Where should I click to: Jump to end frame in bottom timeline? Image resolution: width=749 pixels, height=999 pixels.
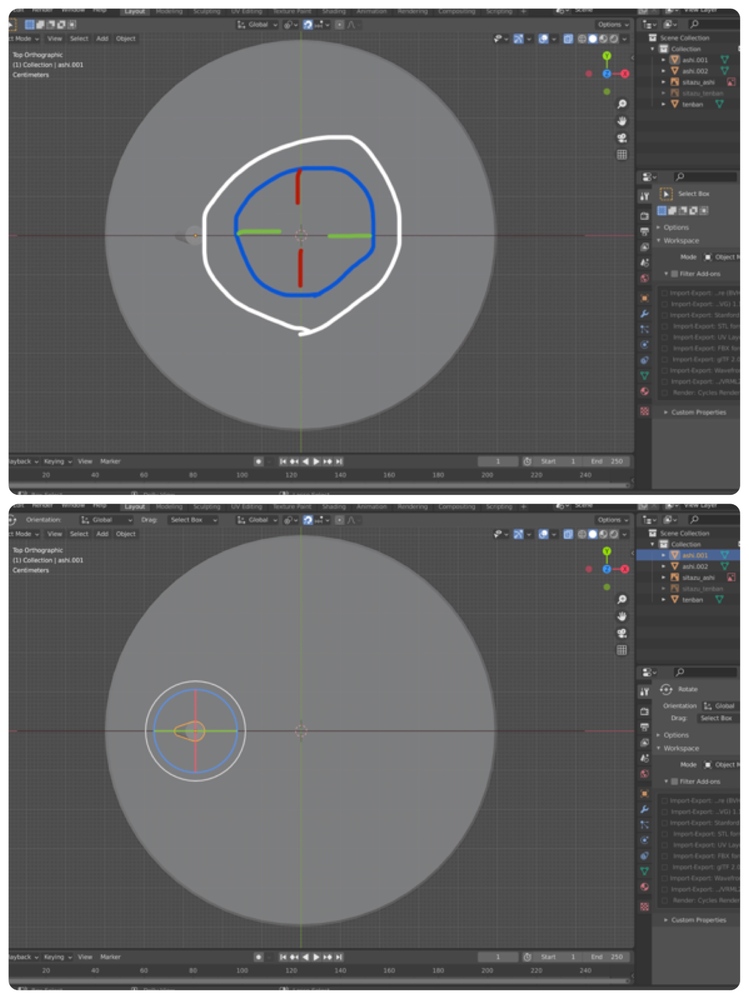(x=339, y=957)
